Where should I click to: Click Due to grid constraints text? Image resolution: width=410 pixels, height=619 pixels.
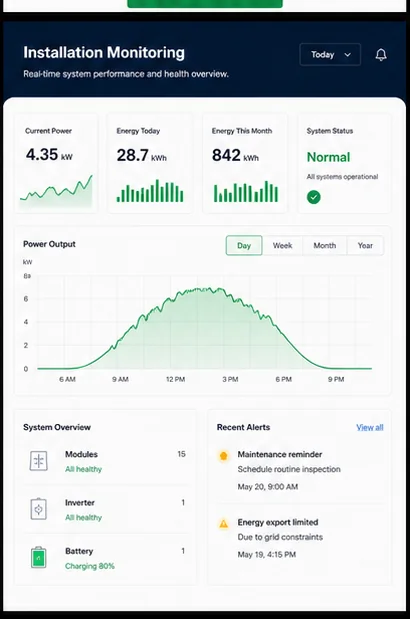click(280, 537)
